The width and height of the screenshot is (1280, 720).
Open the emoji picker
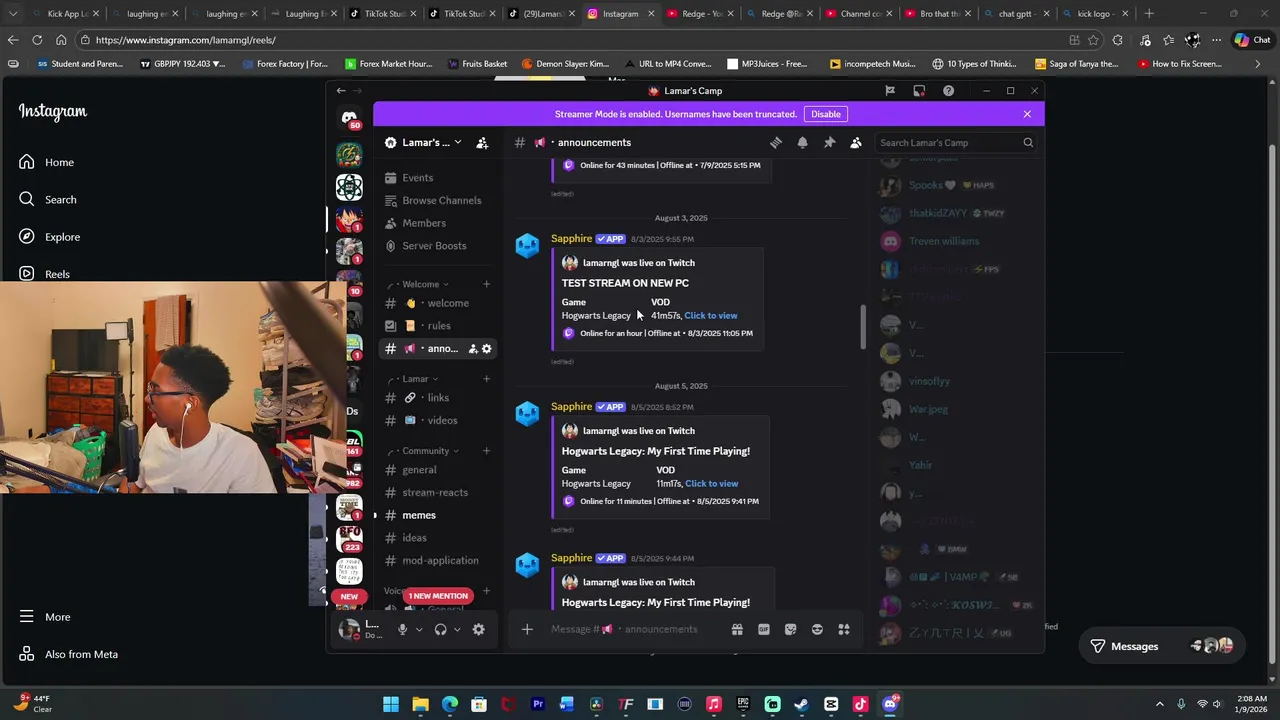click(x=817, y=629)
